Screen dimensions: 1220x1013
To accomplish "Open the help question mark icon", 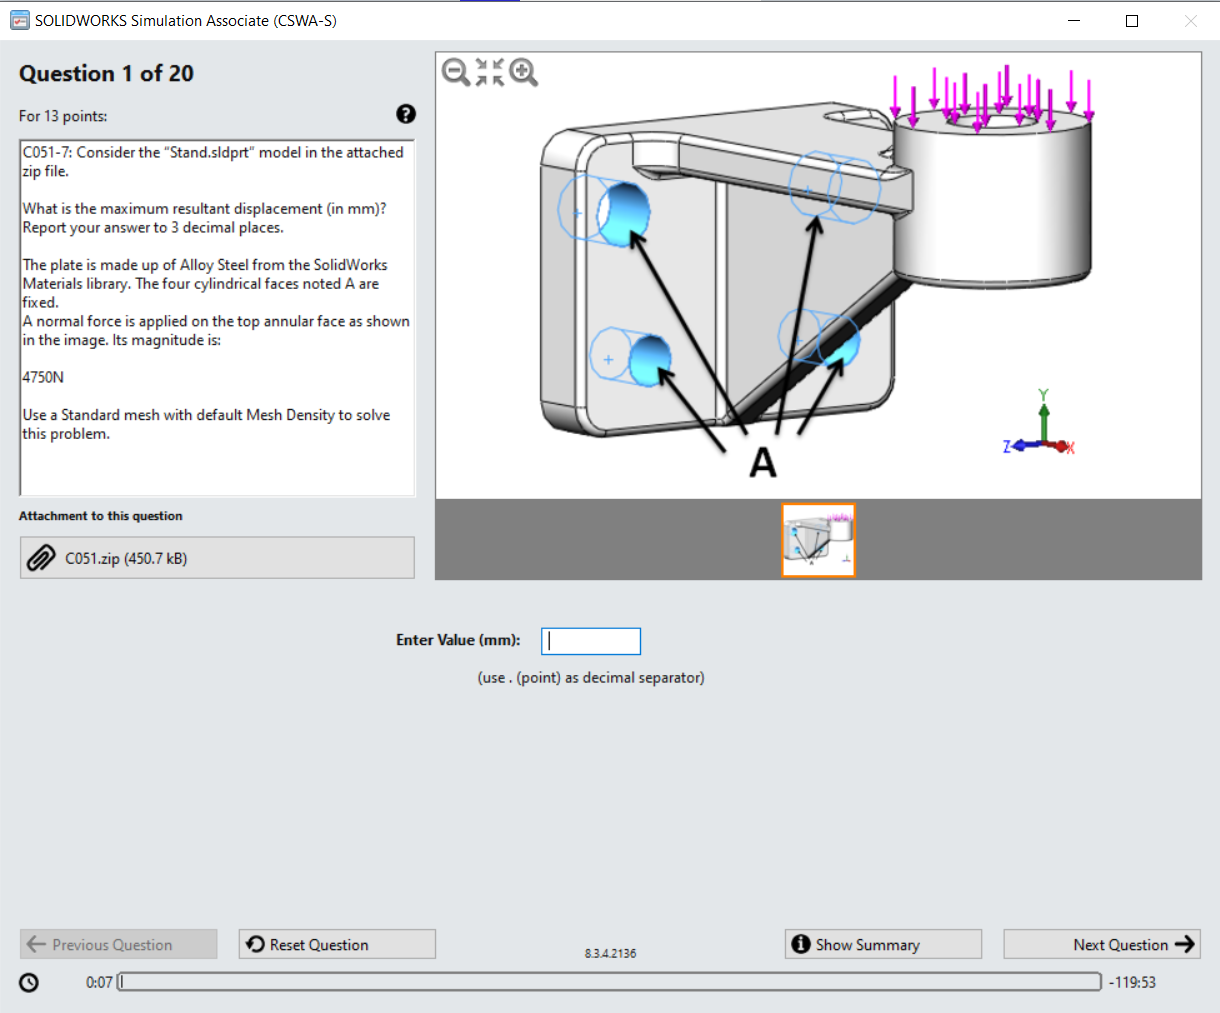I will coord(405,114).
